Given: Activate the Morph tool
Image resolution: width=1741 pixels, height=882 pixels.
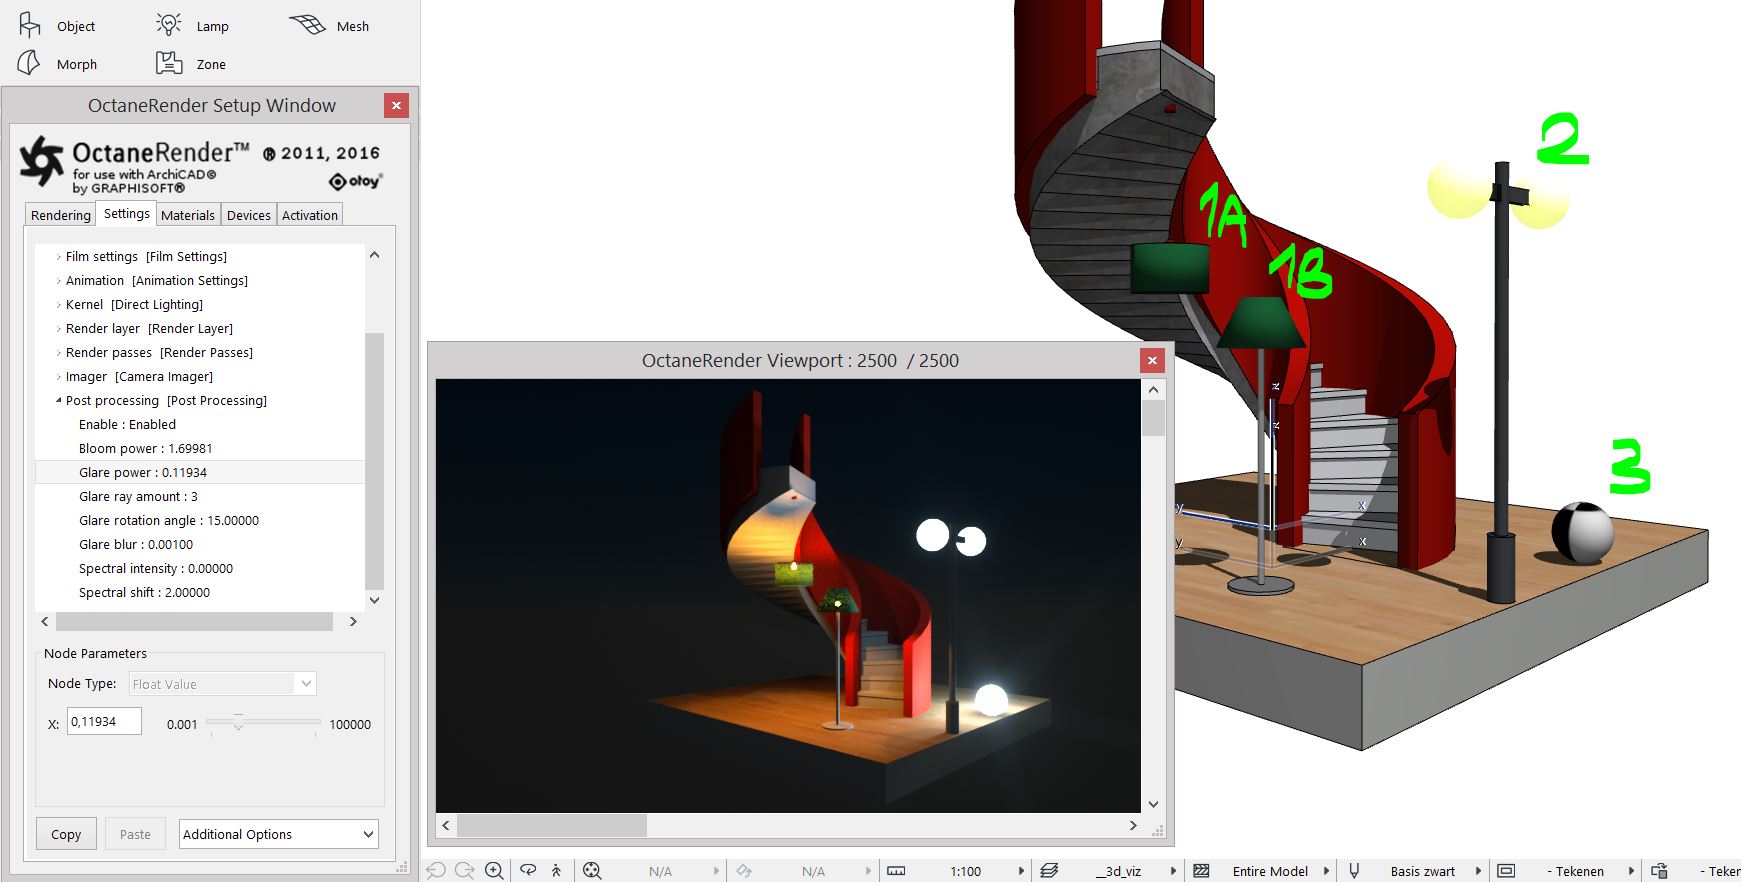Looking at the screenshot, I should [30, 63].
